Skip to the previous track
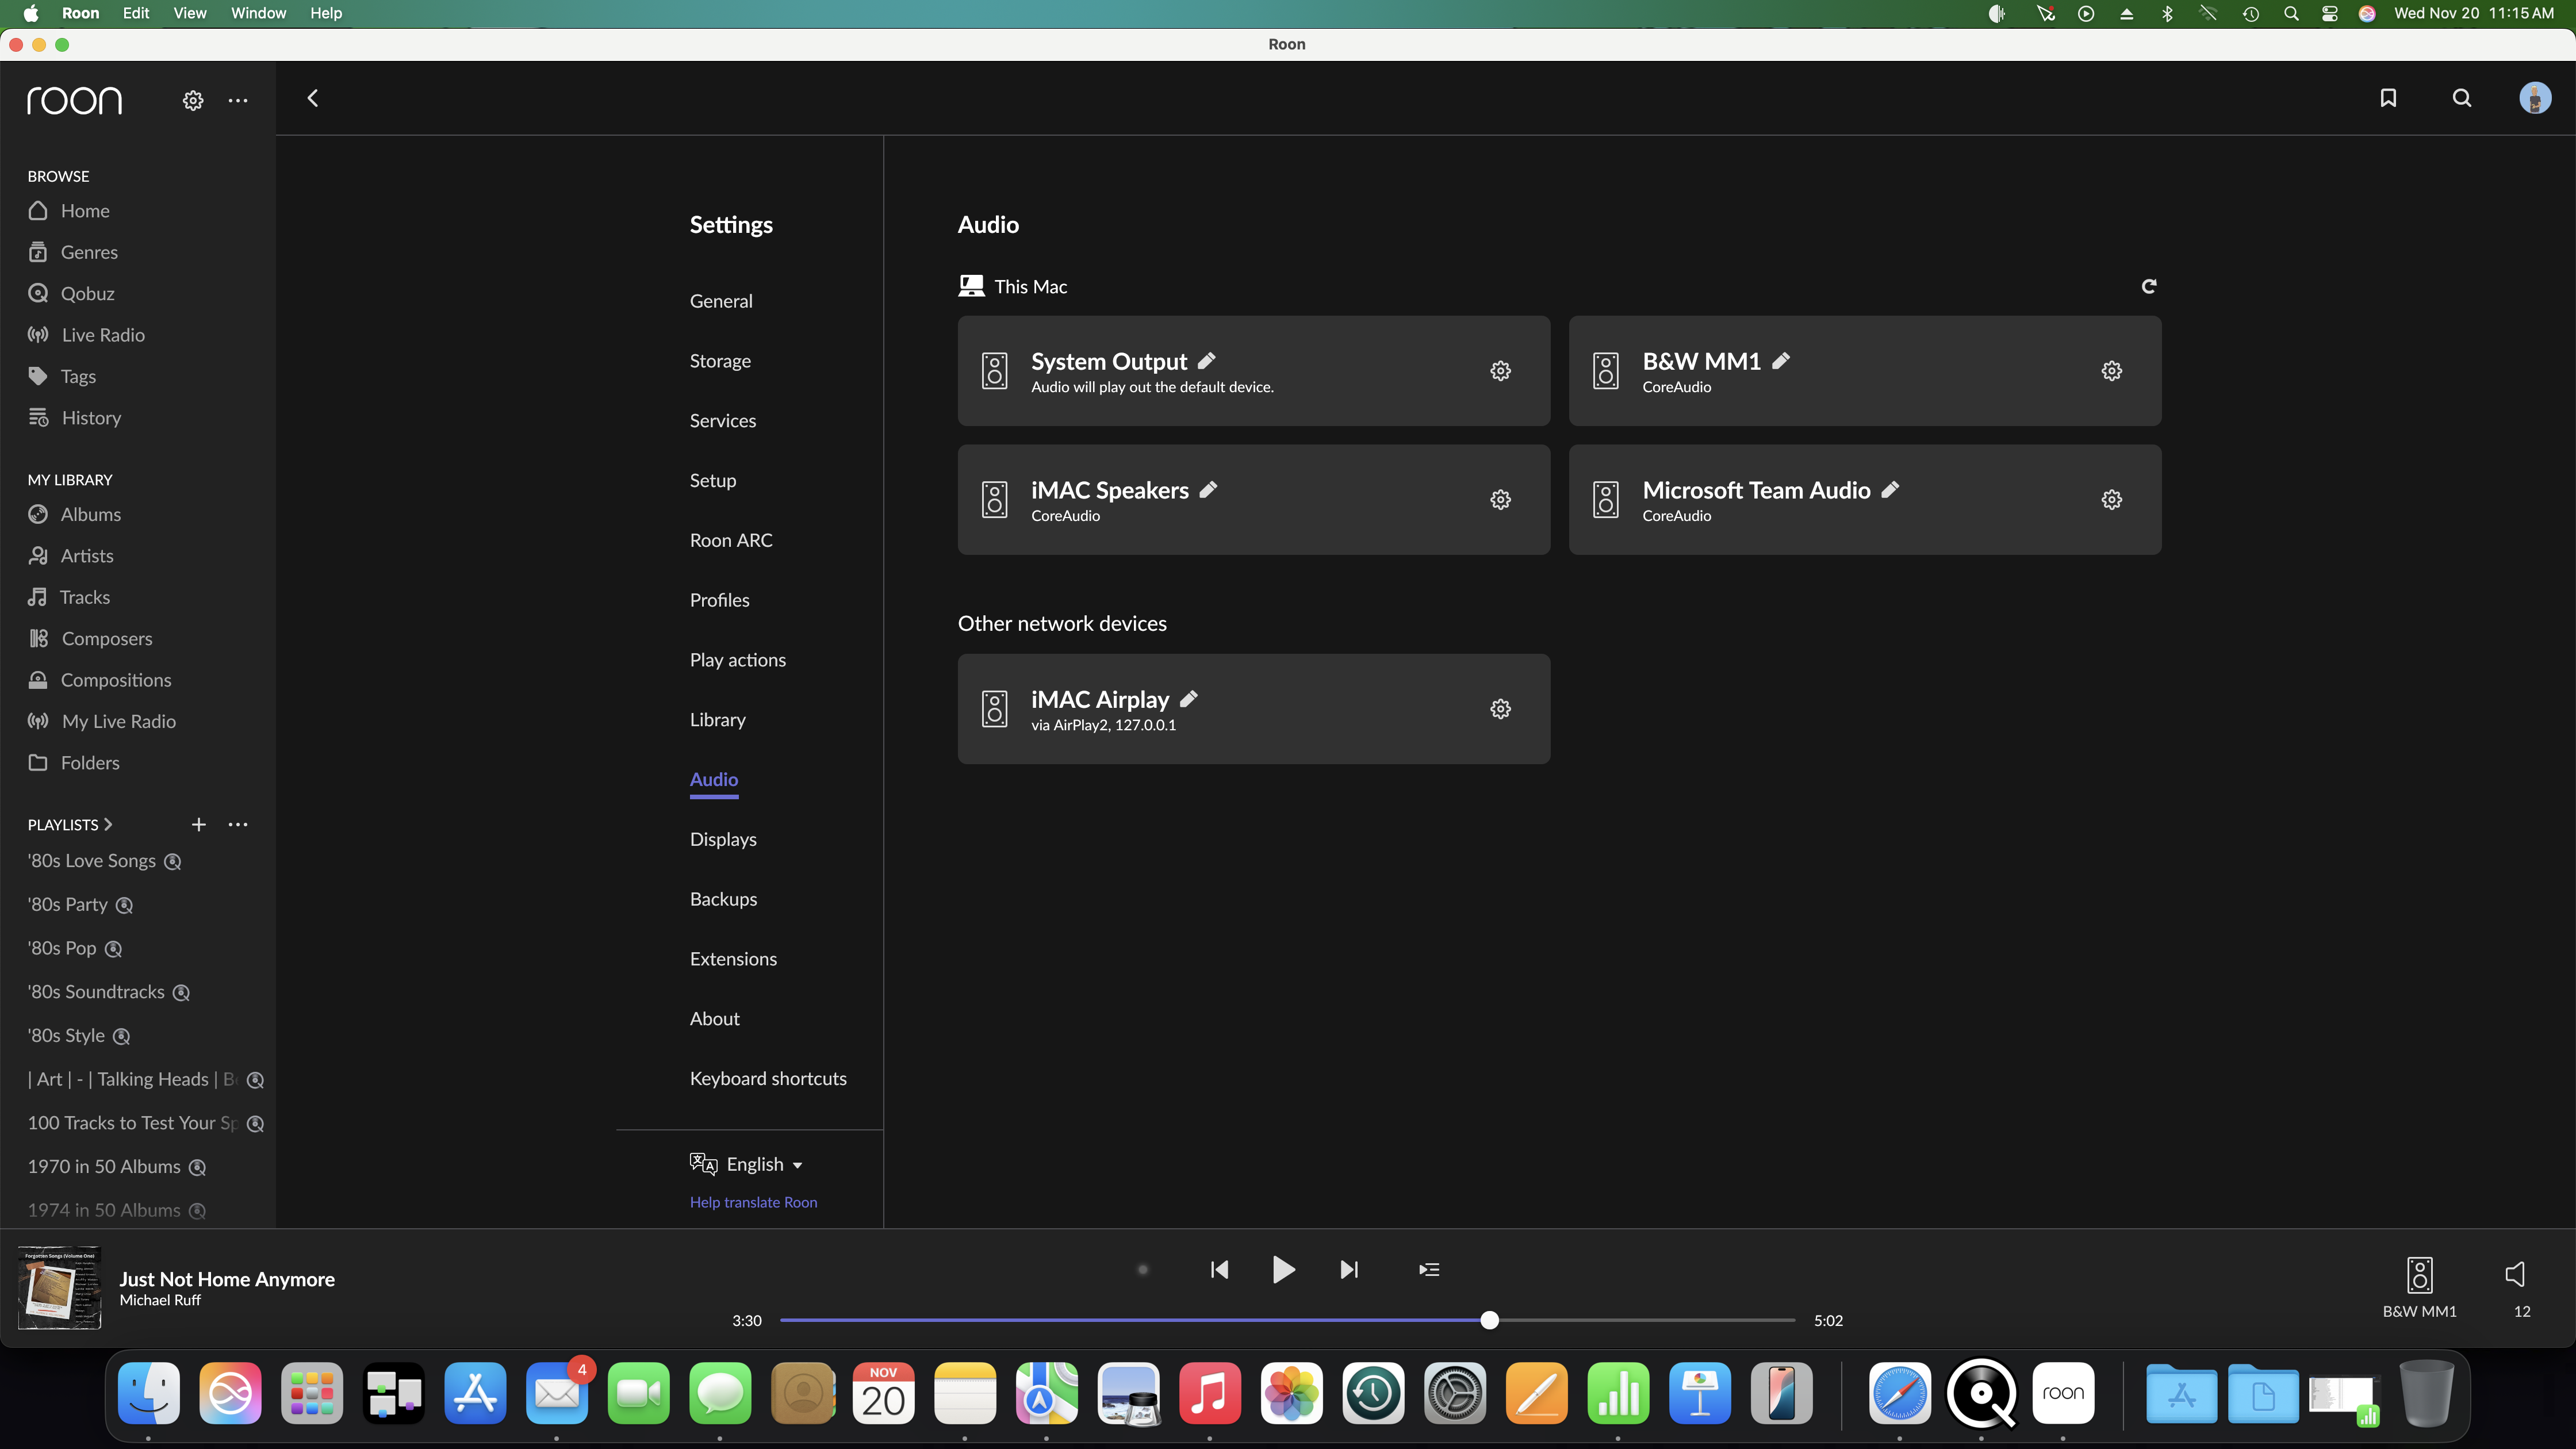 1219,1269
